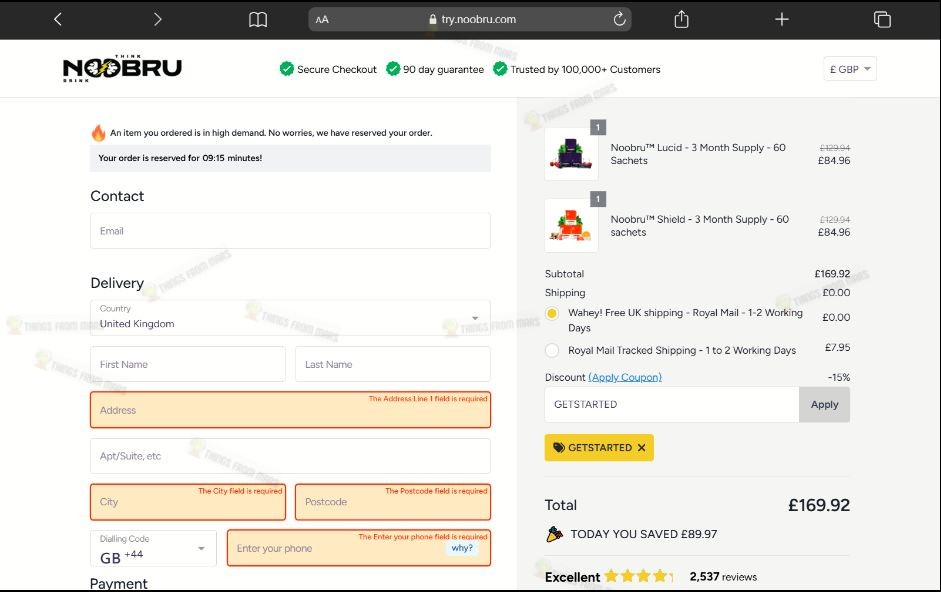Click the 'why?' phone help link
This screenshot has height=592, width=941.
462,548
